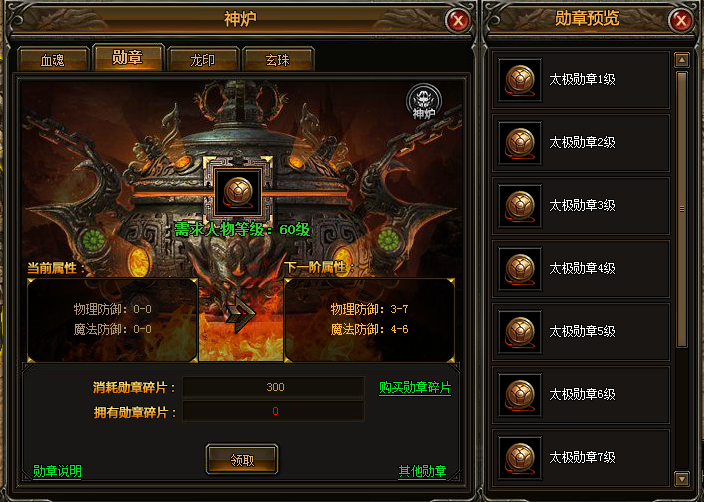Click the 太极勋章7级 medal icon
The image size is (704, 502).
click(x=520, y=457)
